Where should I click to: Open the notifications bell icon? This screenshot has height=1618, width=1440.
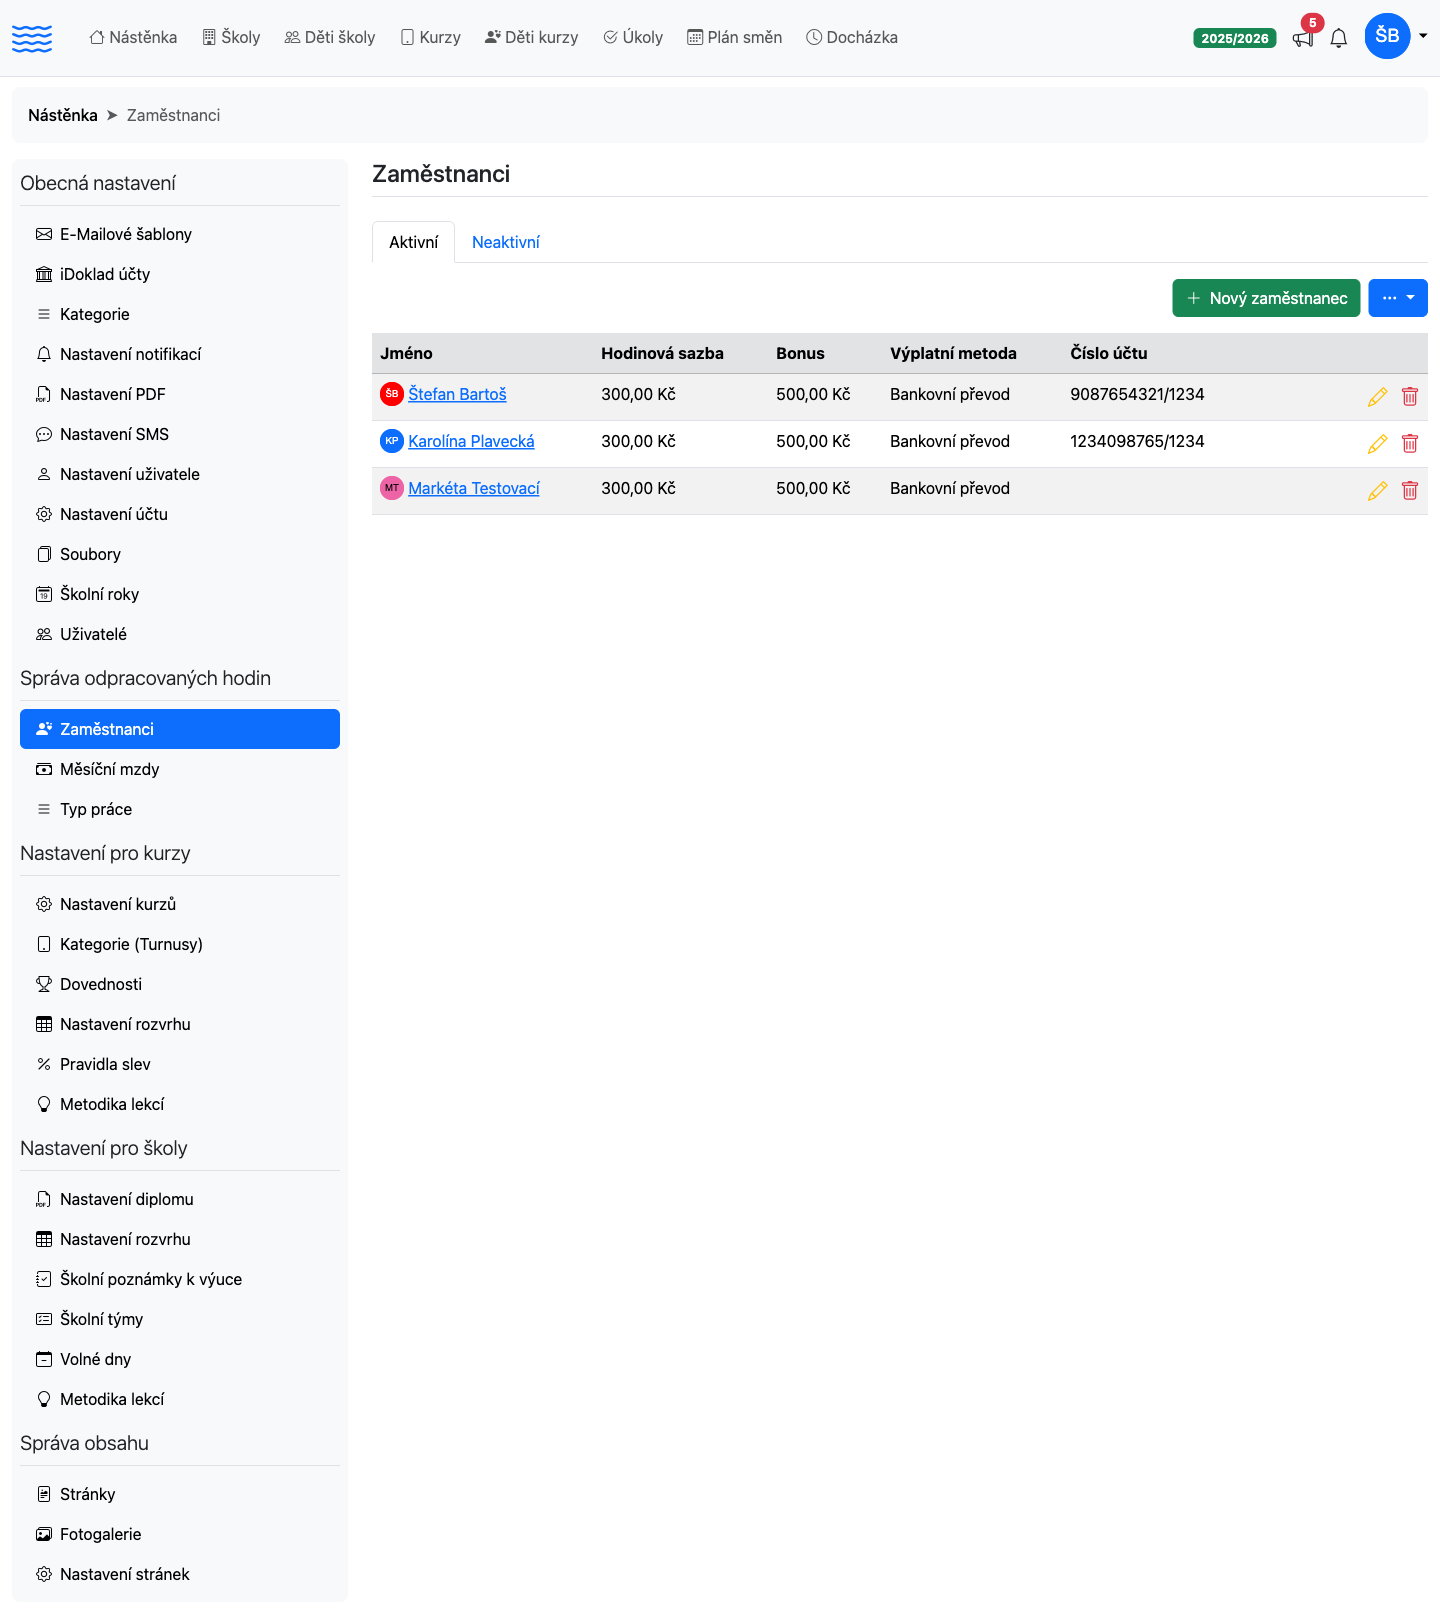[1339, 38]
